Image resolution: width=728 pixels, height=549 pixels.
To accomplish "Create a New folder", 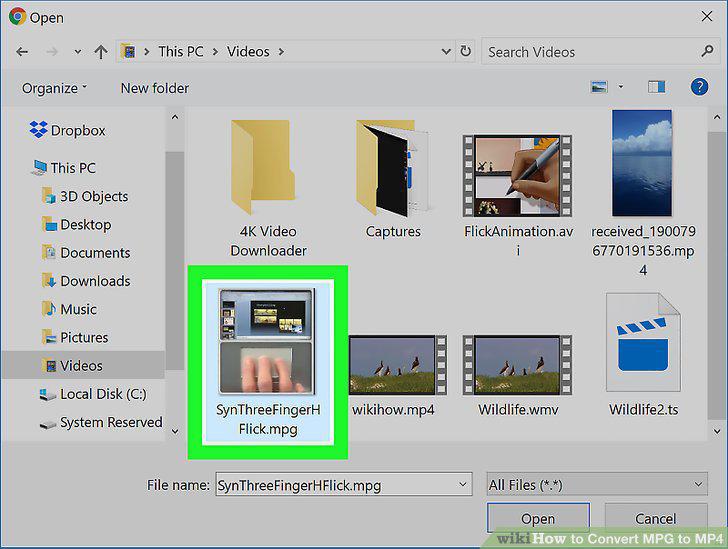I will [155, 88].
